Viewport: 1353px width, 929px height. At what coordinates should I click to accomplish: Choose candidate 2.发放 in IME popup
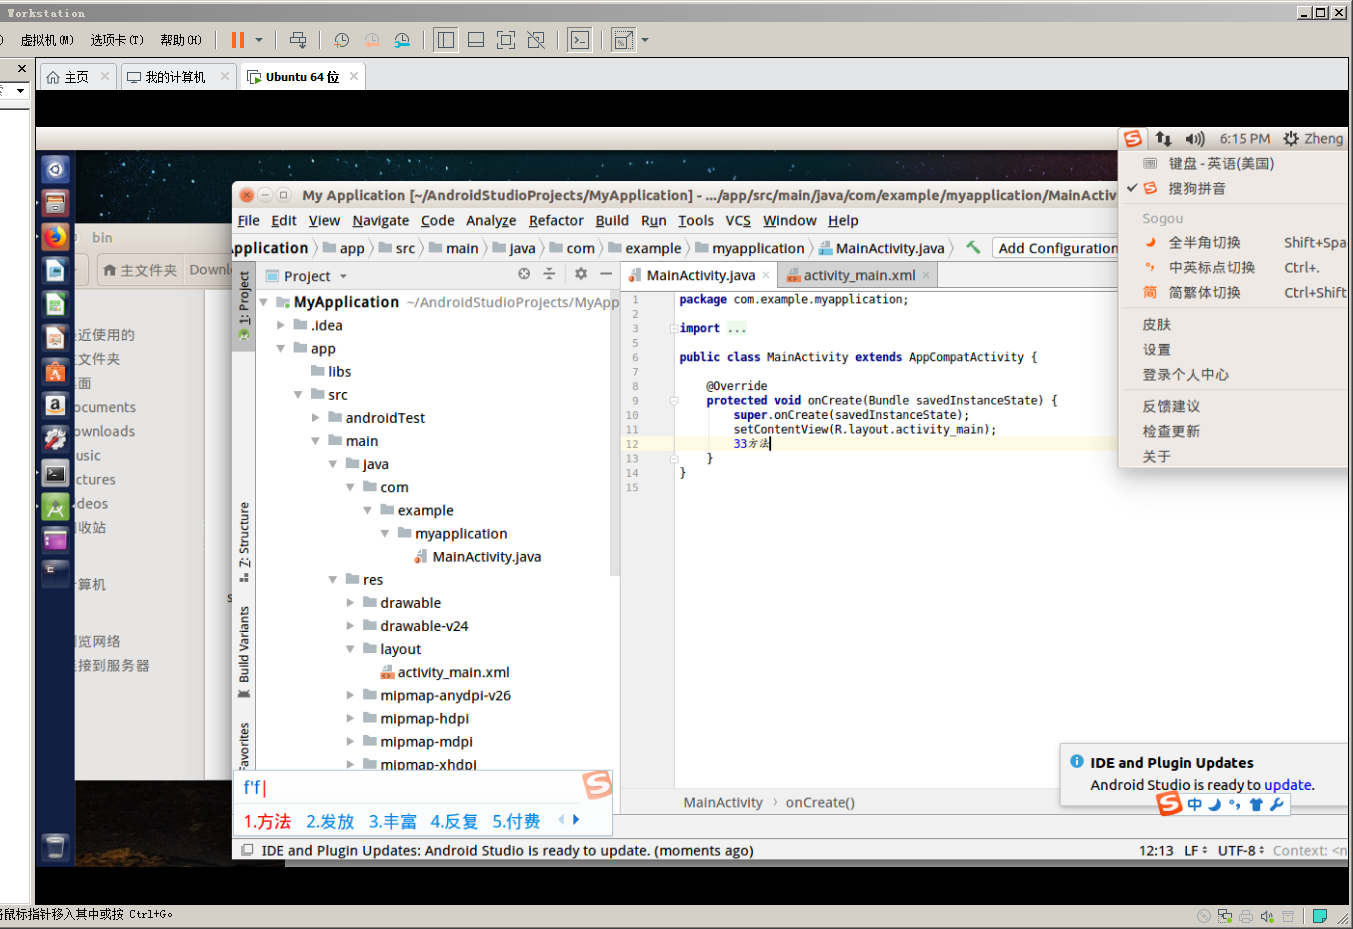click(330, 821)
